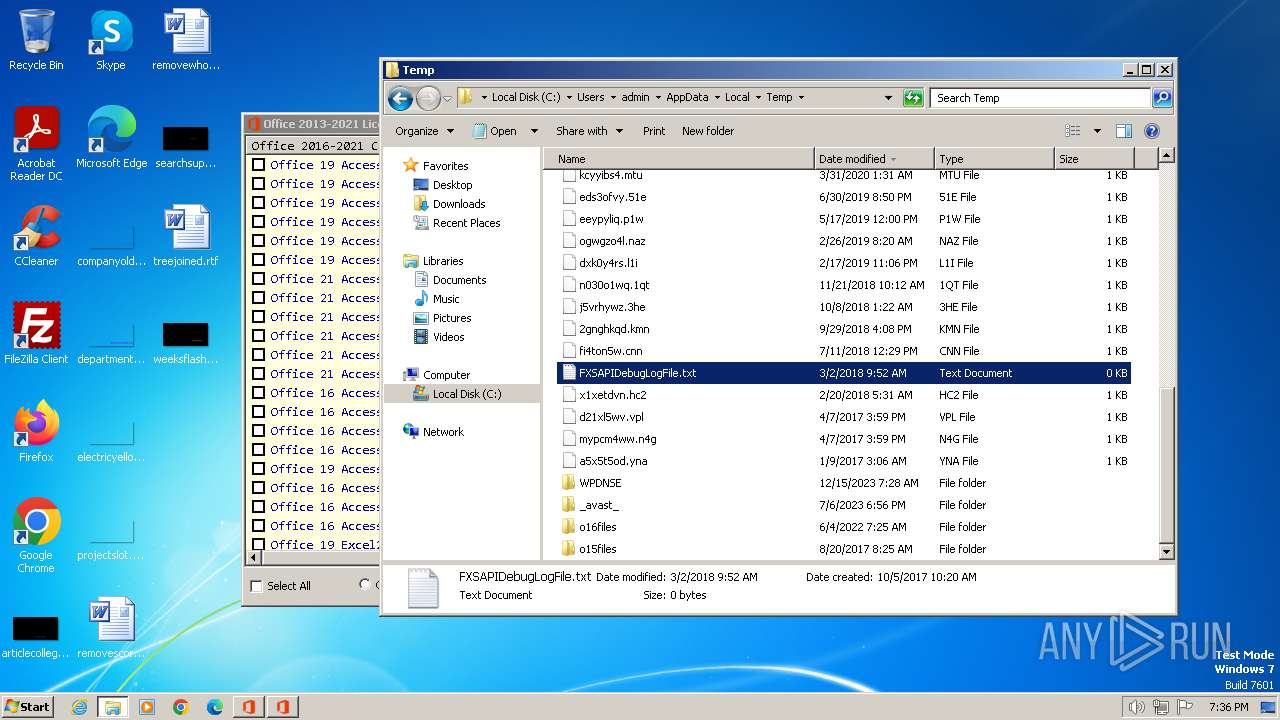Screen dimensions: 1280x720
Task: Click the Start button
Action: pos(28,707)
